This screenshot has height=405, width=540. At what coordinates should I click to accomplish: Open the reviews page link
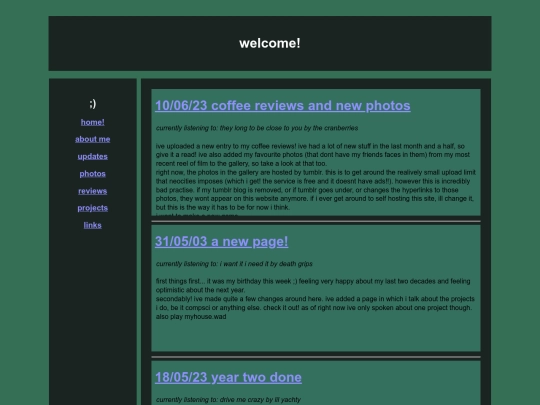pyautogui.click(x=92, y=191)
